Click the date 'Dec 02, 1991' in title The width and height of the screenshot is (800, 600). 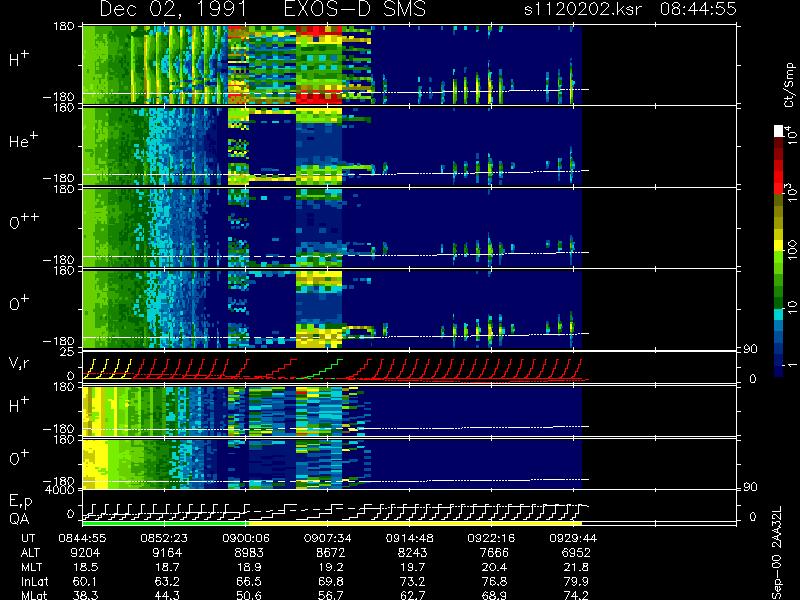(x=173, y=9)
